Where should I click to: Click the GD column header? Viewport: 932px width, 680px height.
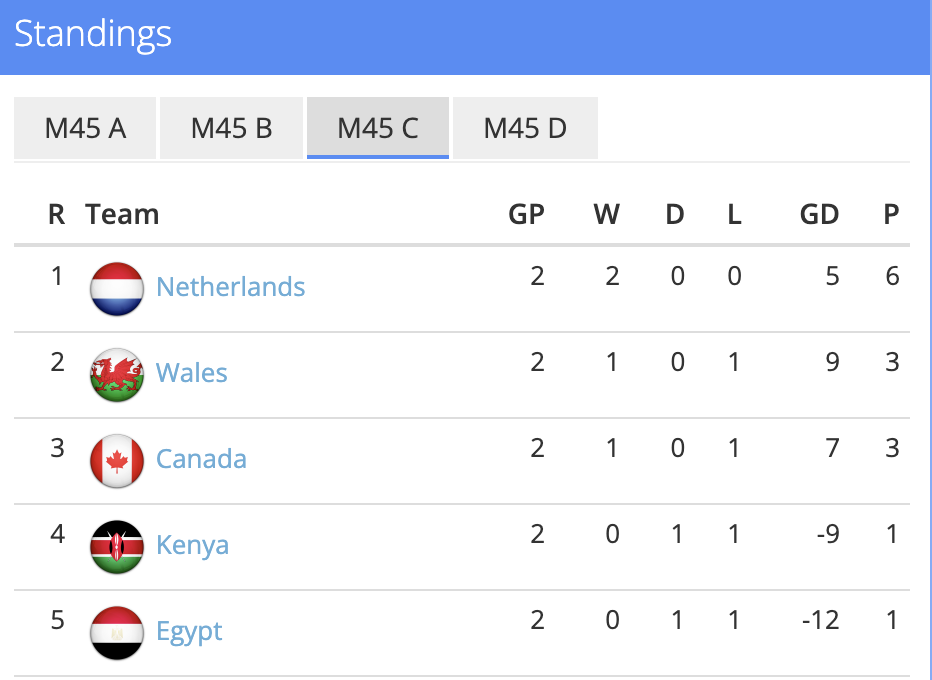(819, 214)
